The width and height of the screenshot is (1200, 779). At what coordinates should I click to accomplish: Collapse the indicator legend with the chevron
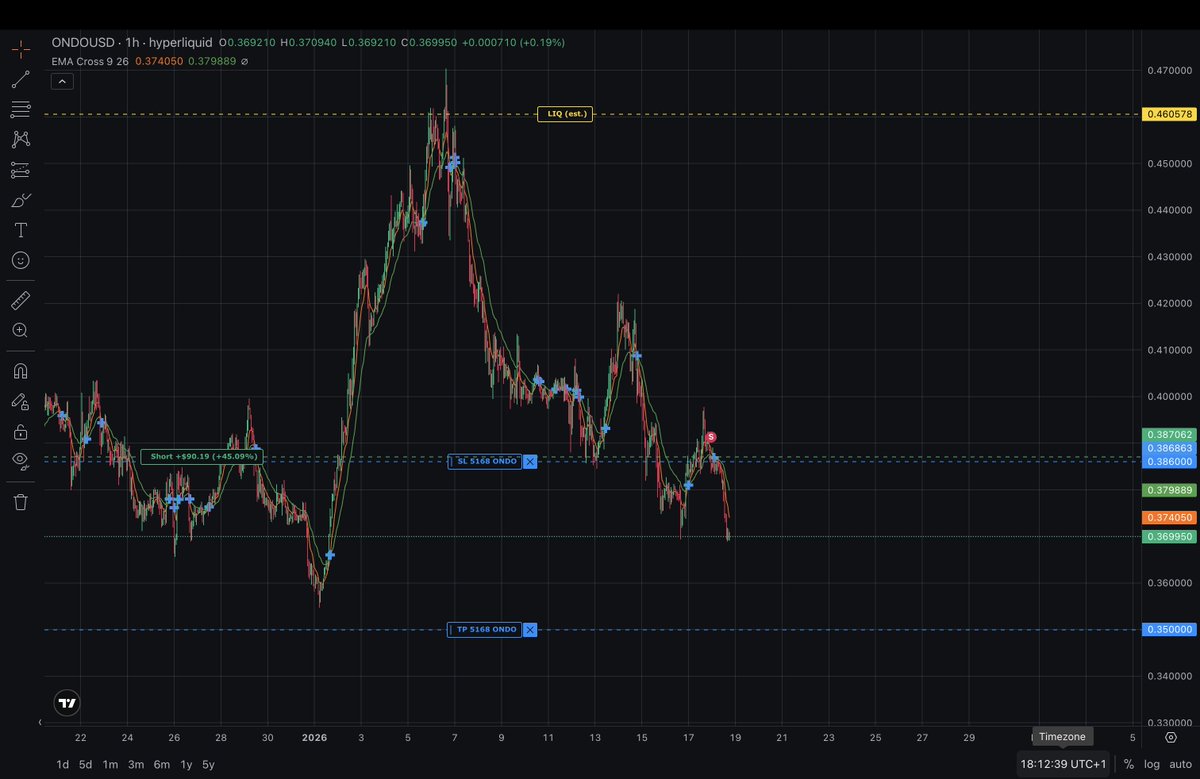(x=62, y=81)
